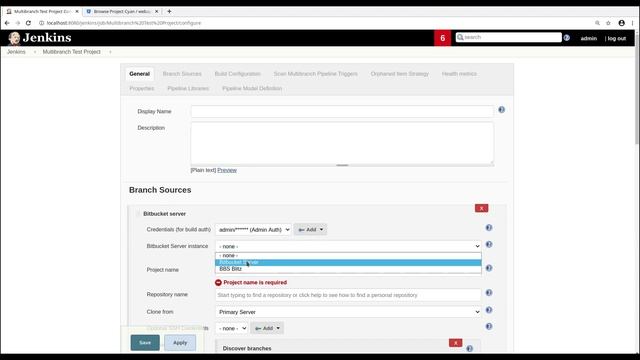Go forward in the browser
The height and width of the screenshot is (360, 640).
[18, 23]
